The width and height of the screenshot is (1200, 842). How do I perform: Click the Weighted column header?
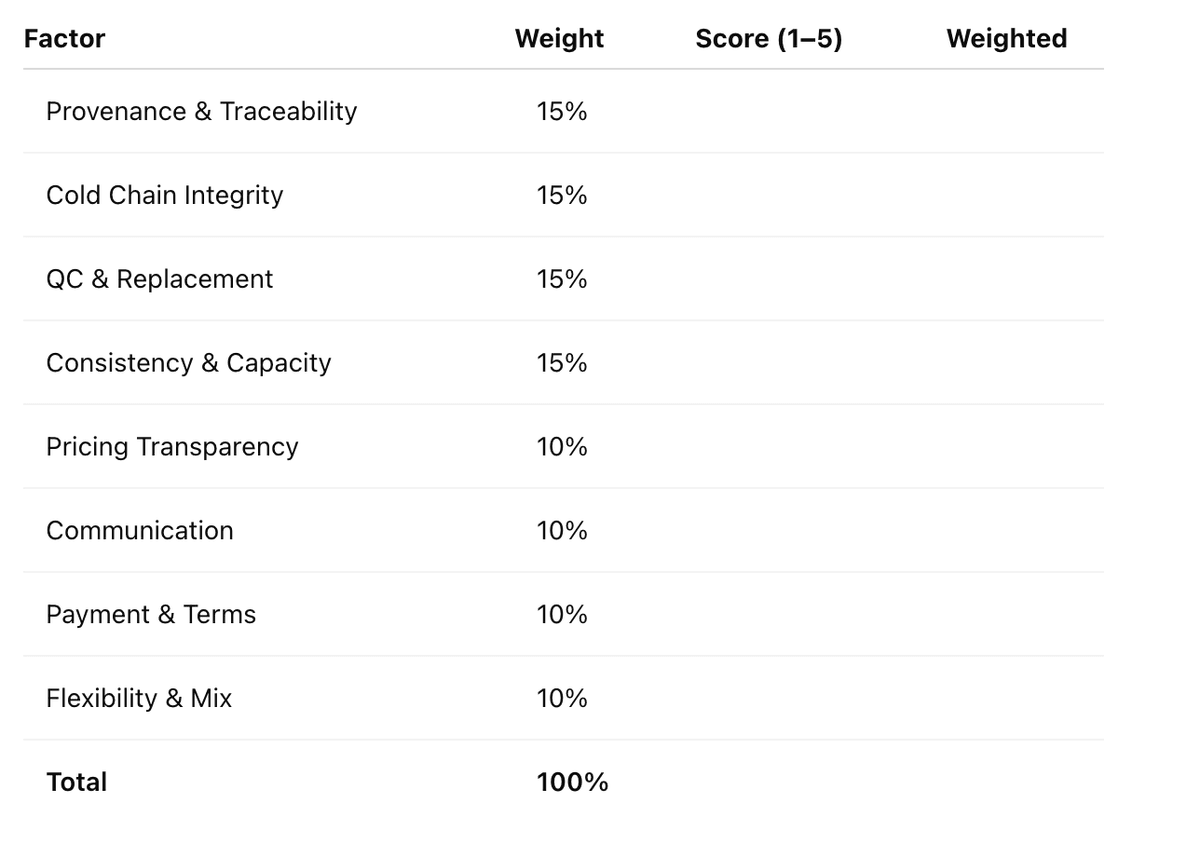tap(1006, 39)
